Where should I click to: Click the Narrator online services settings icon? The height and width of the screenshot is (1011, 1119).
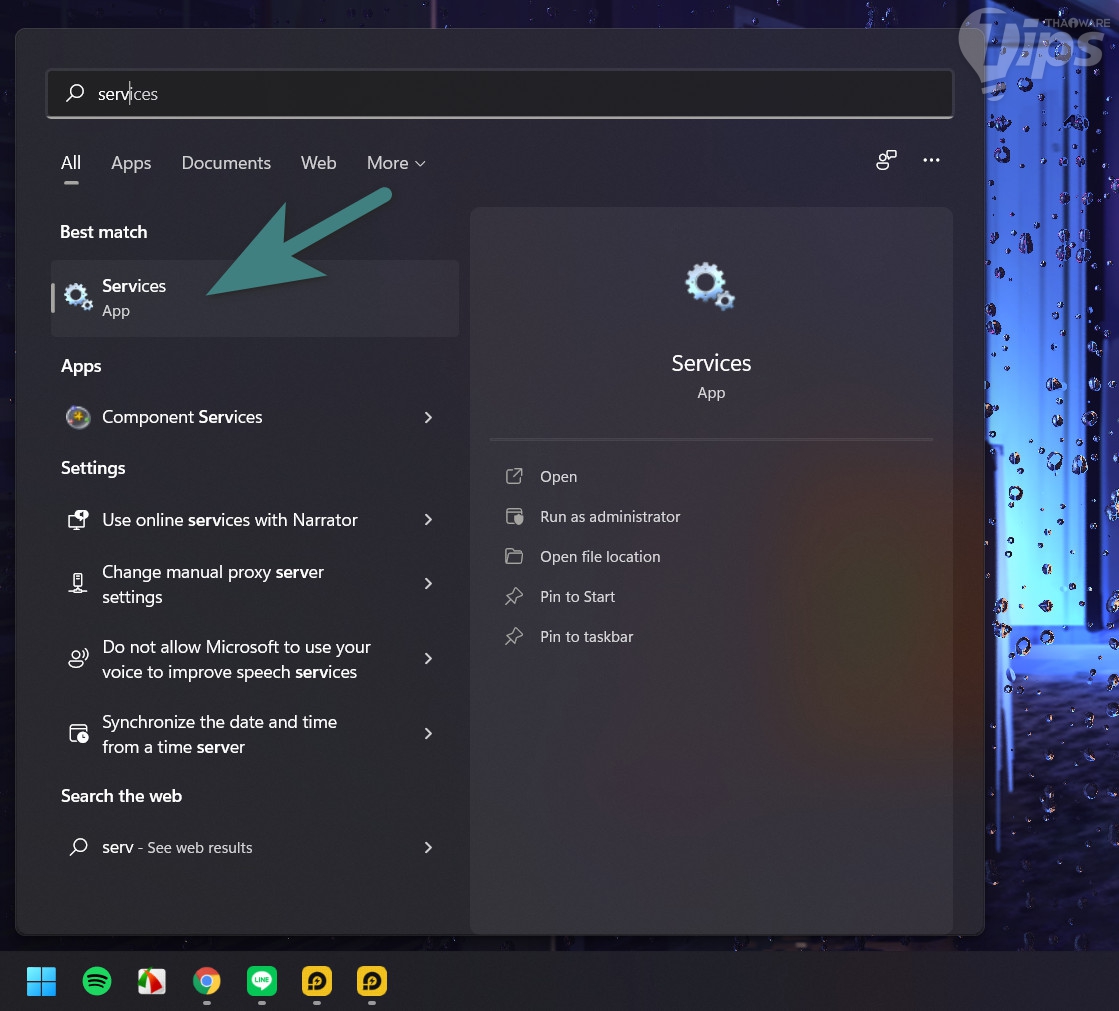[x=78, y=520]
